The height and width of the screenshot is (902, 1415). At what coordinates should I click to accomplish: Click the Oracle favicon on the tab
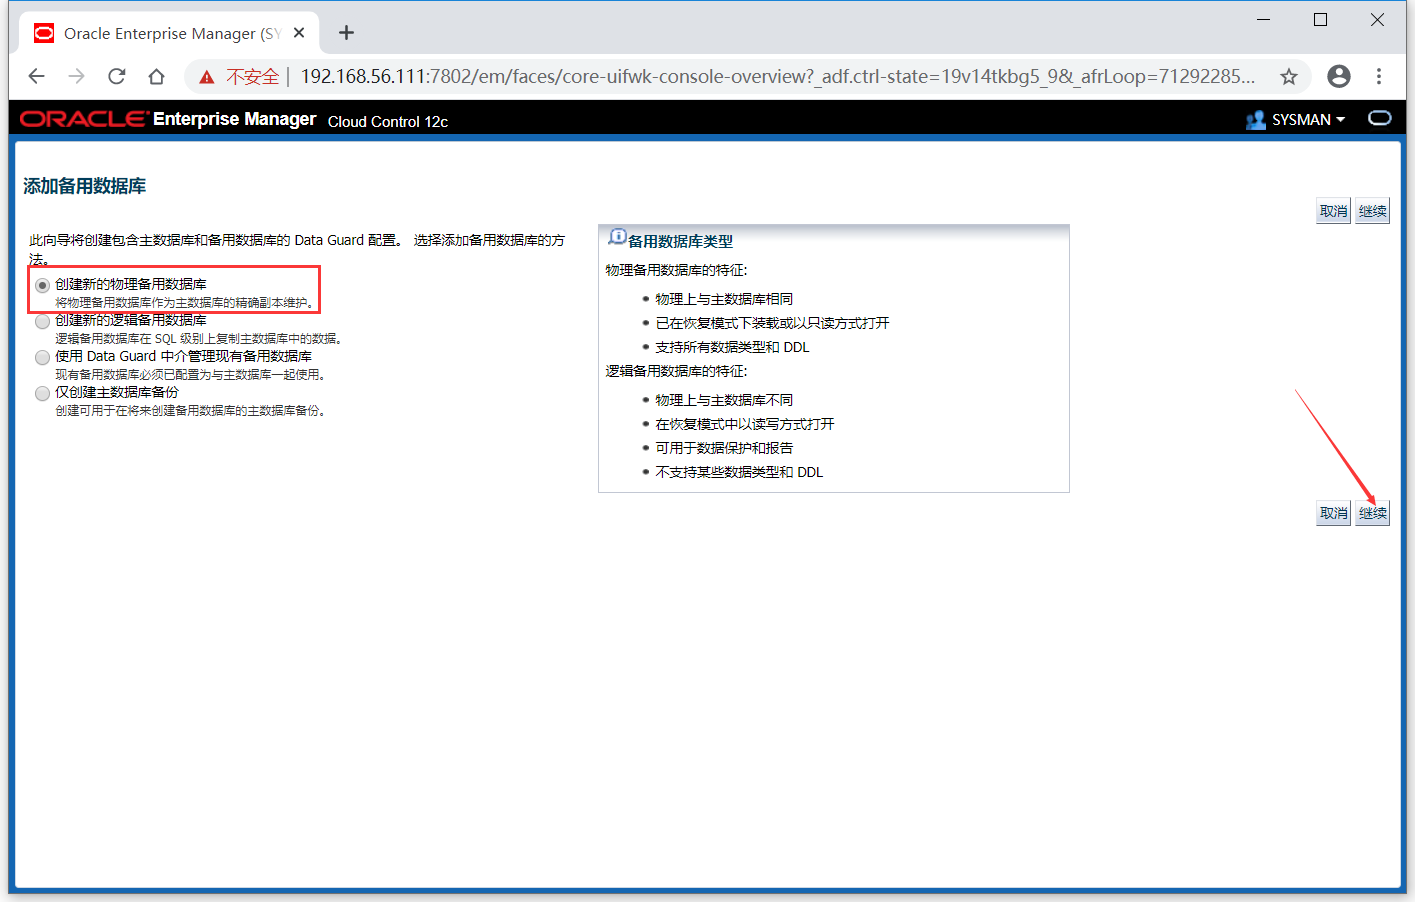[44, 33]
